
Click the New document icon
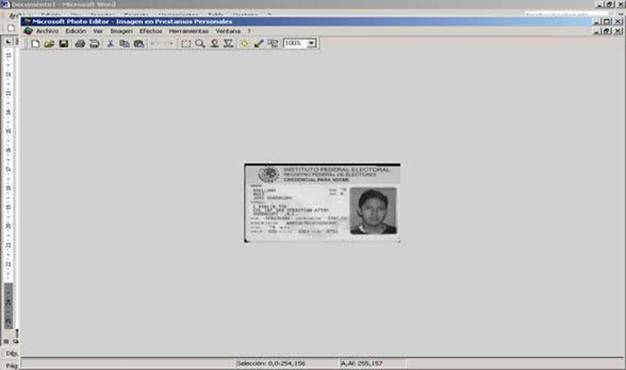[x=35, y=44]
